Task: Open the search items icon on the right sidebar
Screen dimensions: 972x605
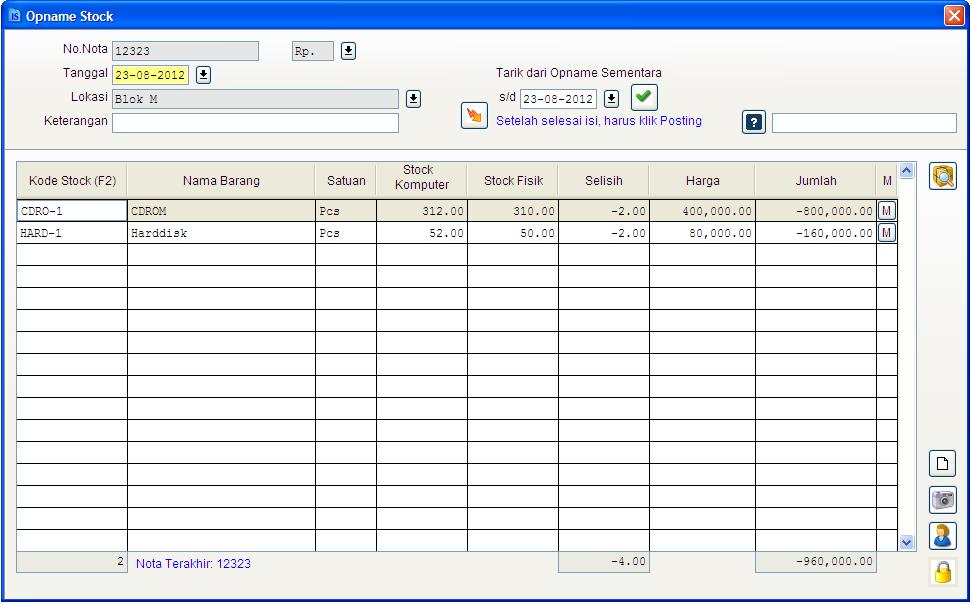Action: click(941, 176)
